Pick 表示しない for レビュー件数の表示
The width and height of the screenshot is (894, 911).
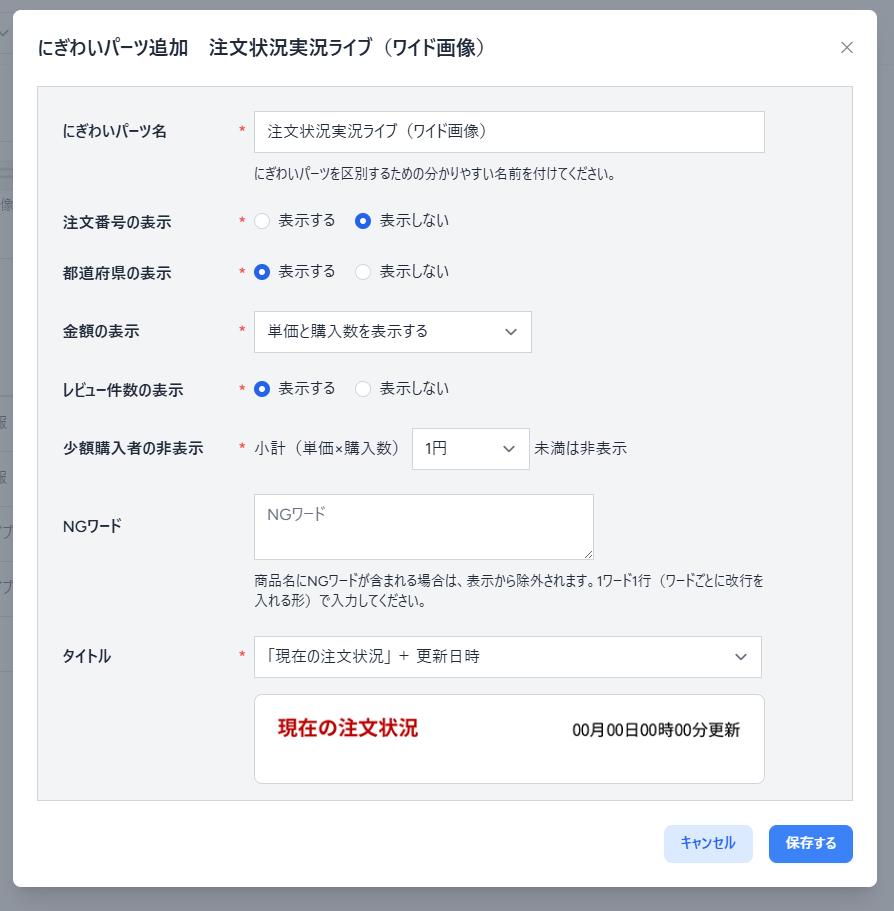(364, 389)
